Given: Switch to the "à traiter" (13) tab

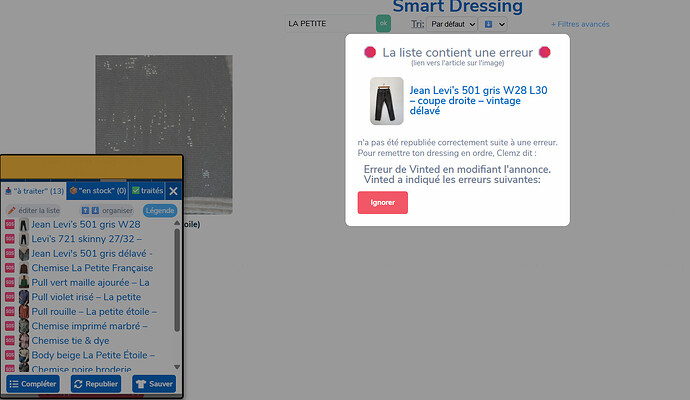Looking at the screenshot, I should [34, 191].
